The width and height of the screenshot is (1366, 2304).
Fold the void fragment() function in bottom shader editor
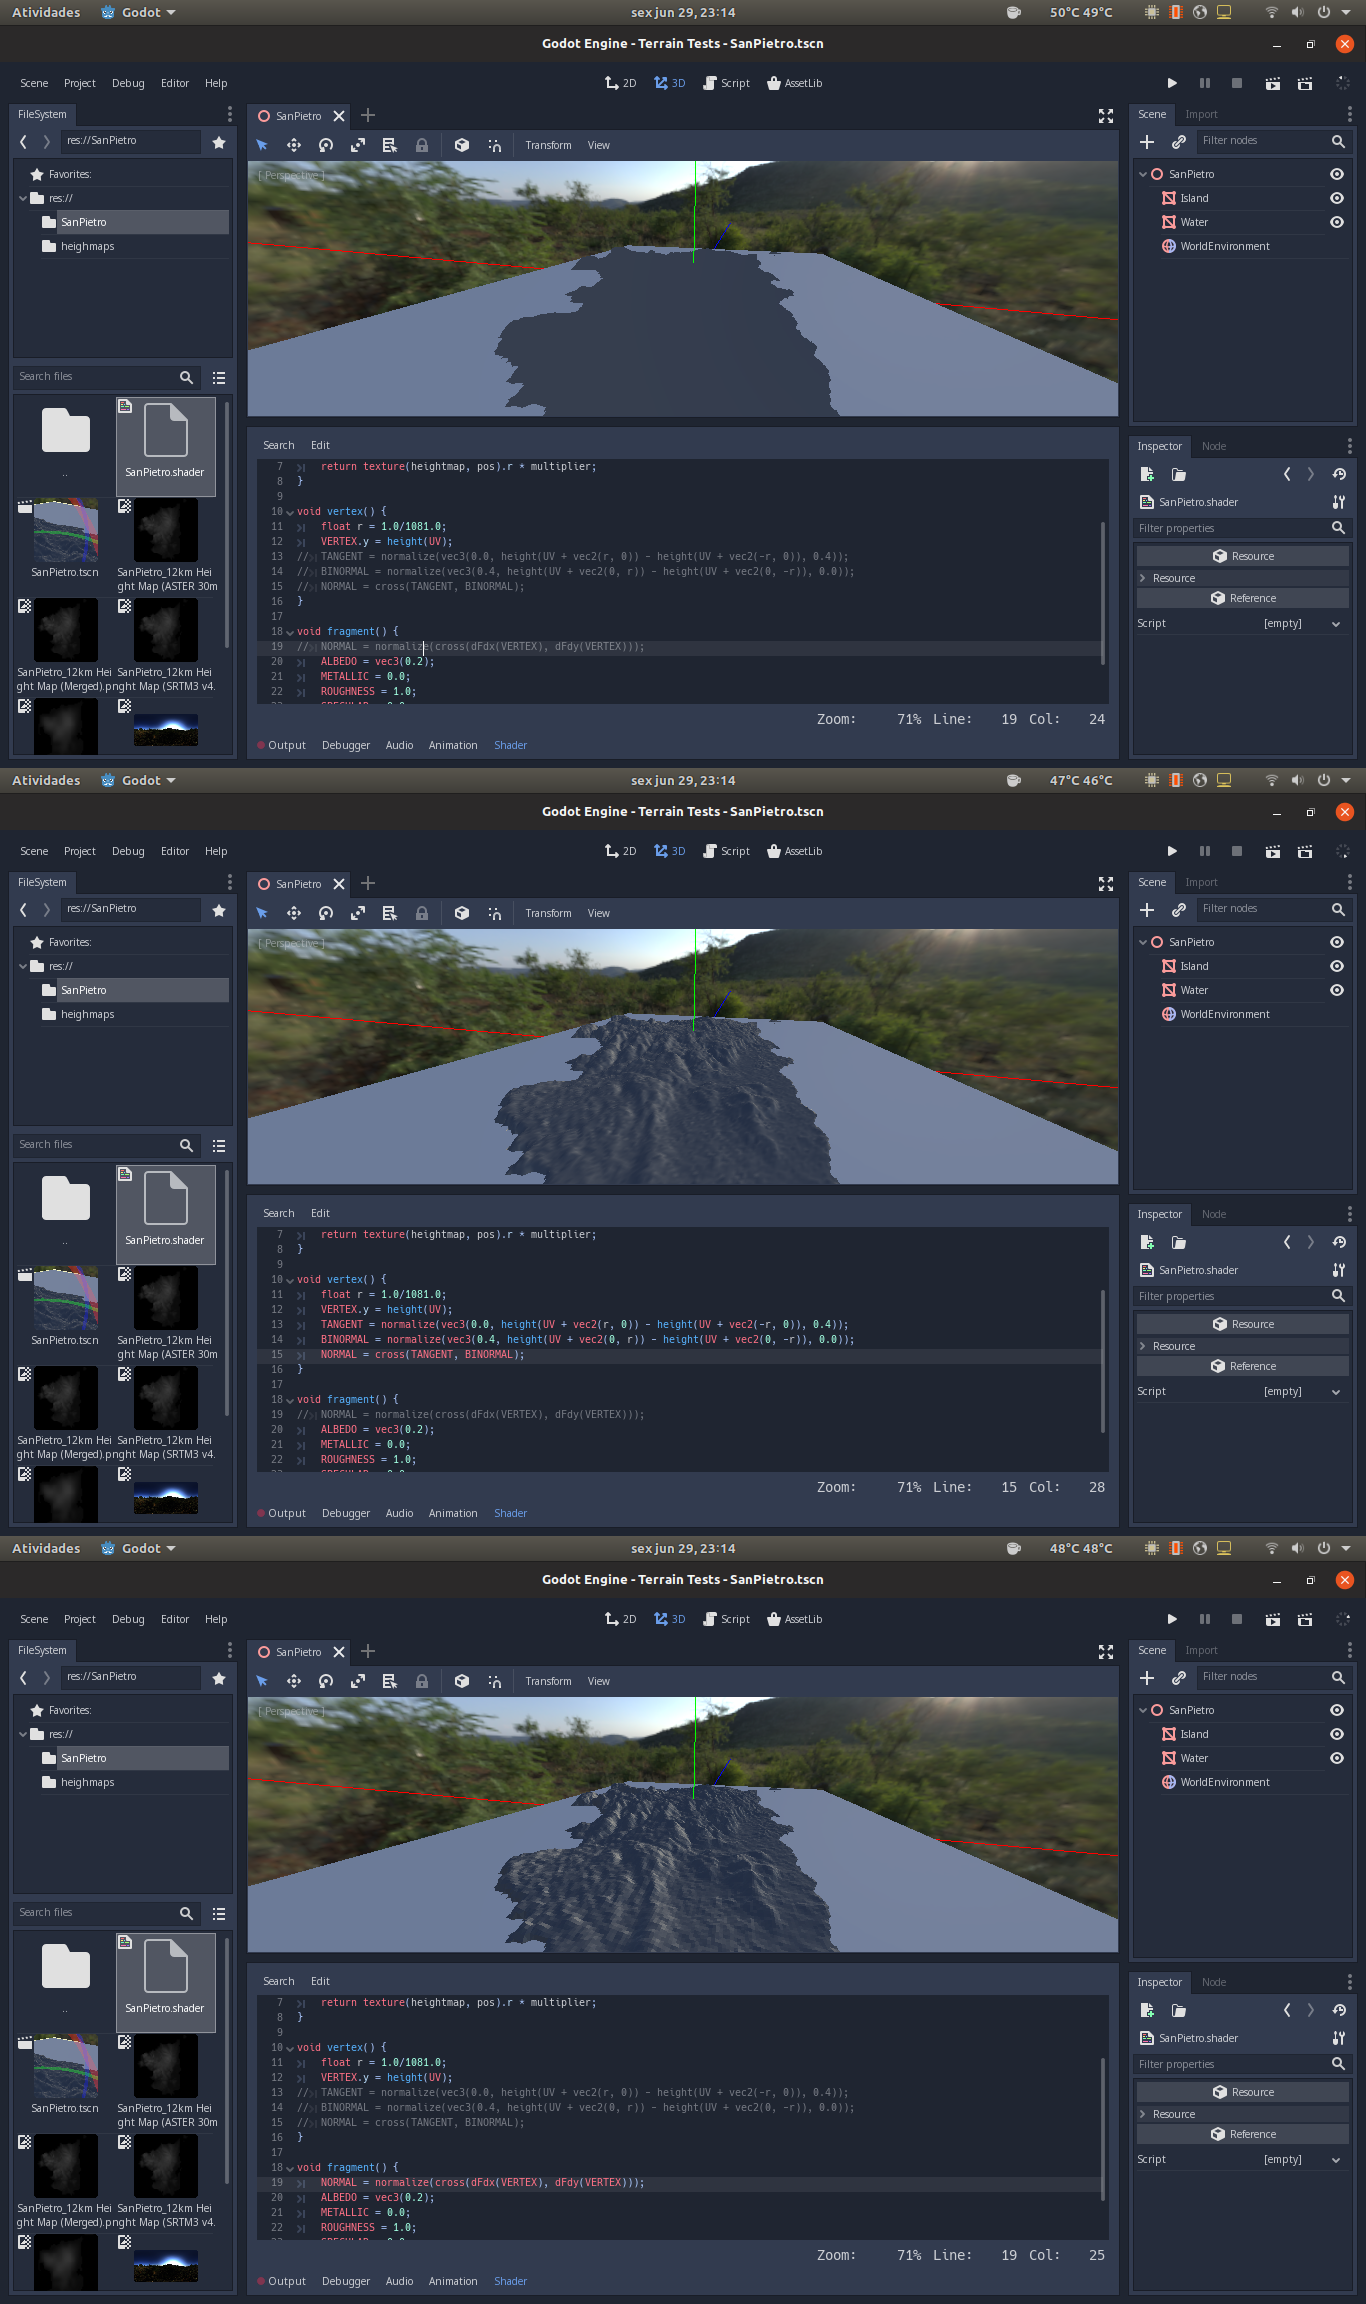tap(290, 2168)
